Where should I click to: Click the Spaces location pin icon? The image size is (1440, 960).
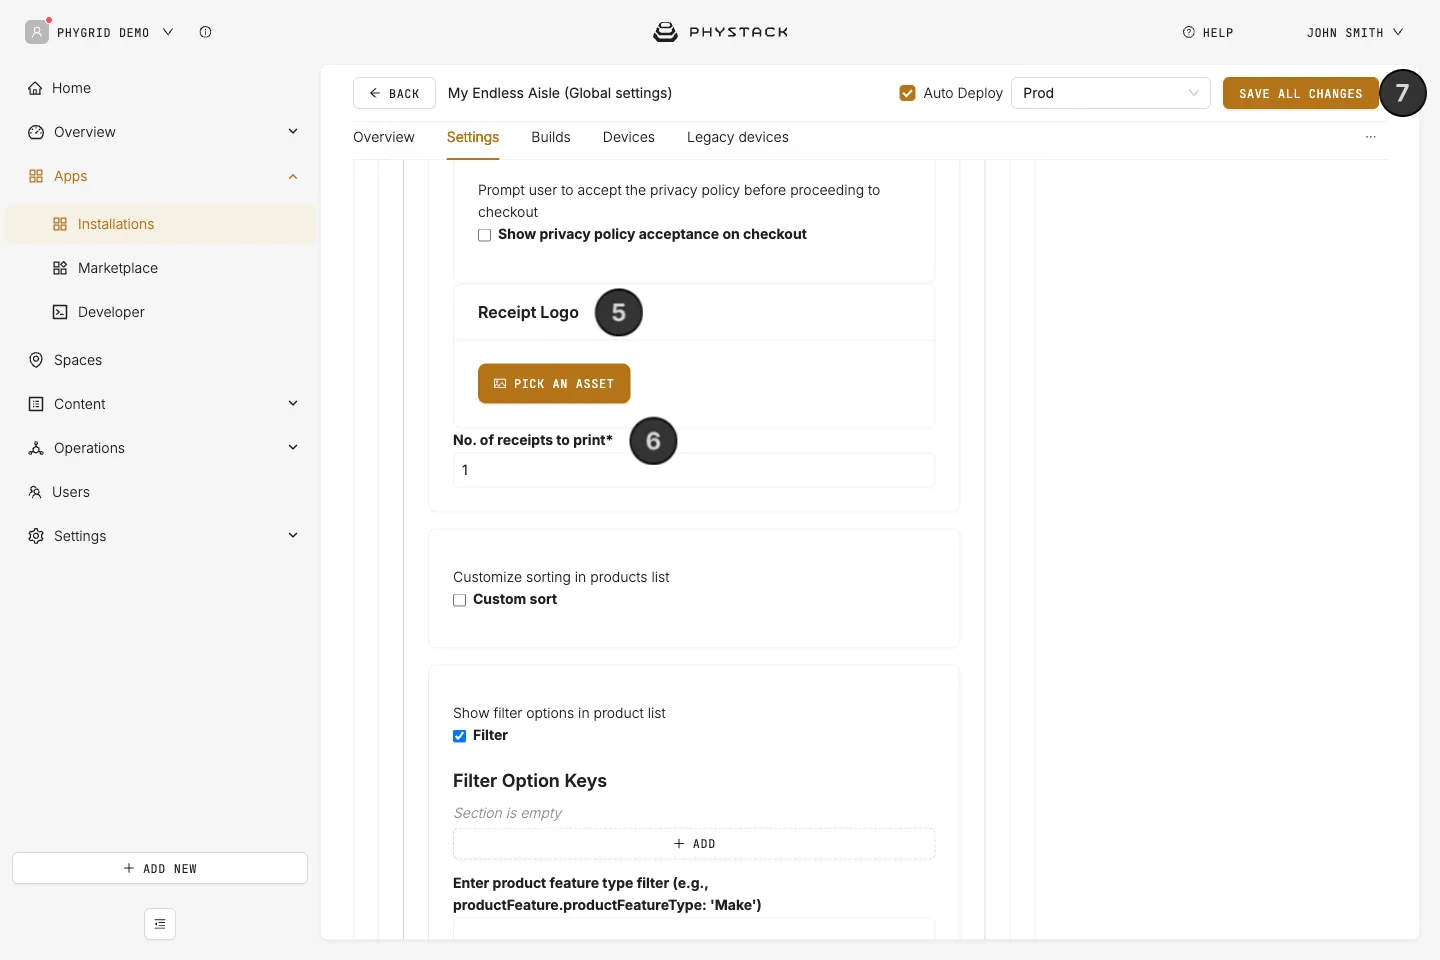pyautogui.click(x=36, y=360)
